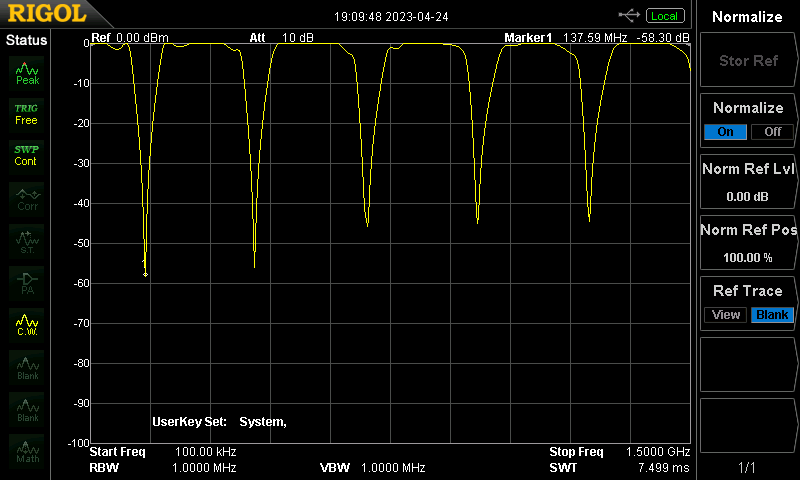The height and width of the screenshot is (480, 800).
Task: Click the Peak detector status icon
Action: 27,72
